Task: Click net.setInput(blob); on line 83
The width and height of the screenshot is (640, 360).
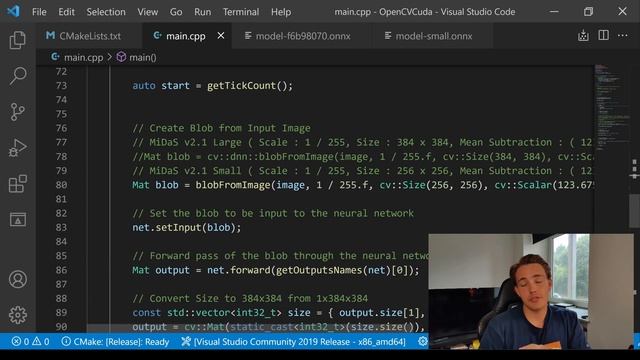Action: click(x=187, y=227)
